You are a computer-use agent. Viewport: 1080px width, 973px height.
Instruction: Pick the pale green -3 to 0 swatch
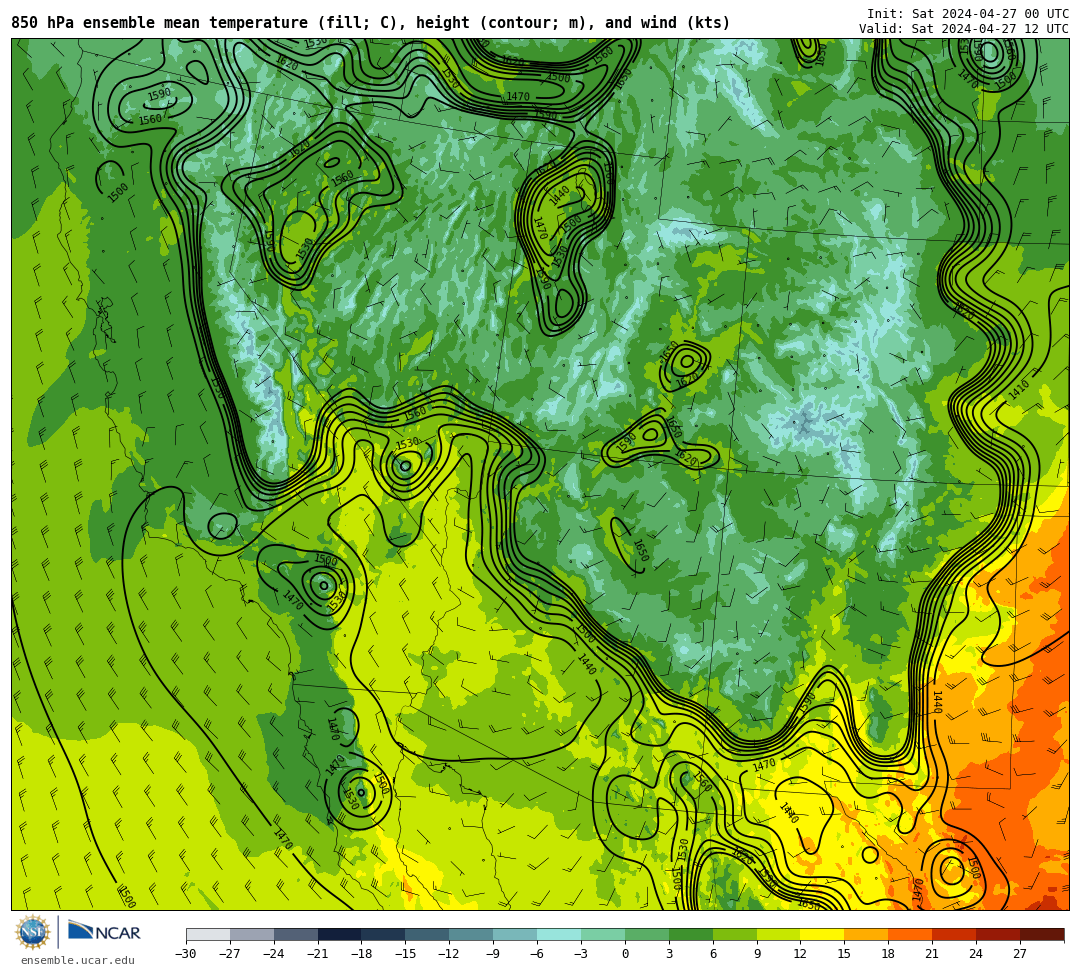point(603,934)
